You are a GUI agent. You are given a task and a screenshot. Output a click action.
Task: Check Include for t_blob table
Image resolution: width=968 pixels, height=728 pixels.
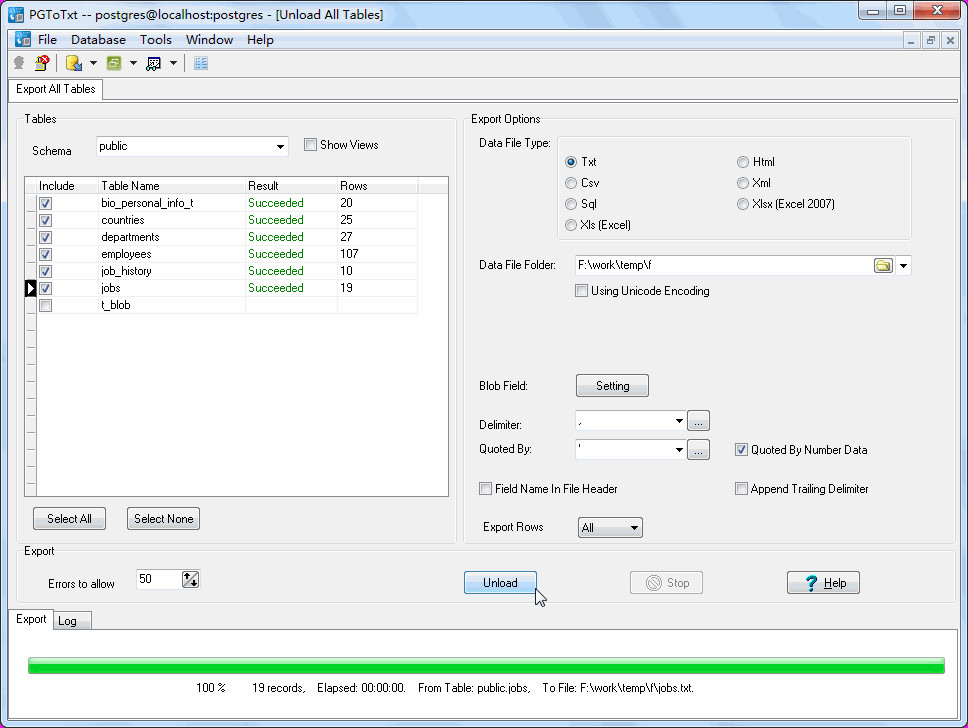46,305
